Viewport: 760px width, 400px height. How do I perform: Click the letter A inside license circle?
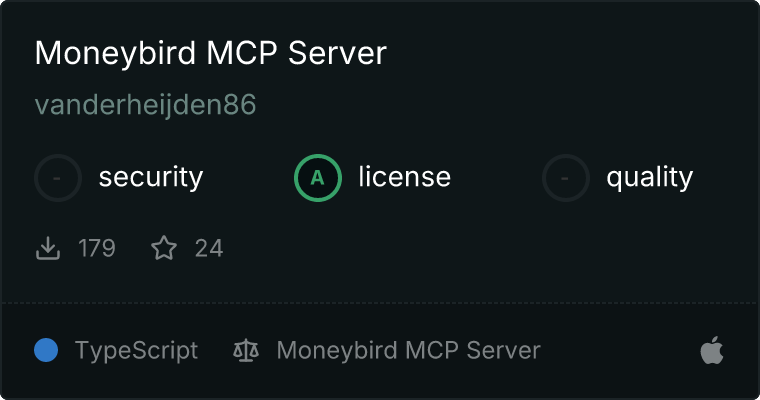pyautogui.click(x=317, y=178)
